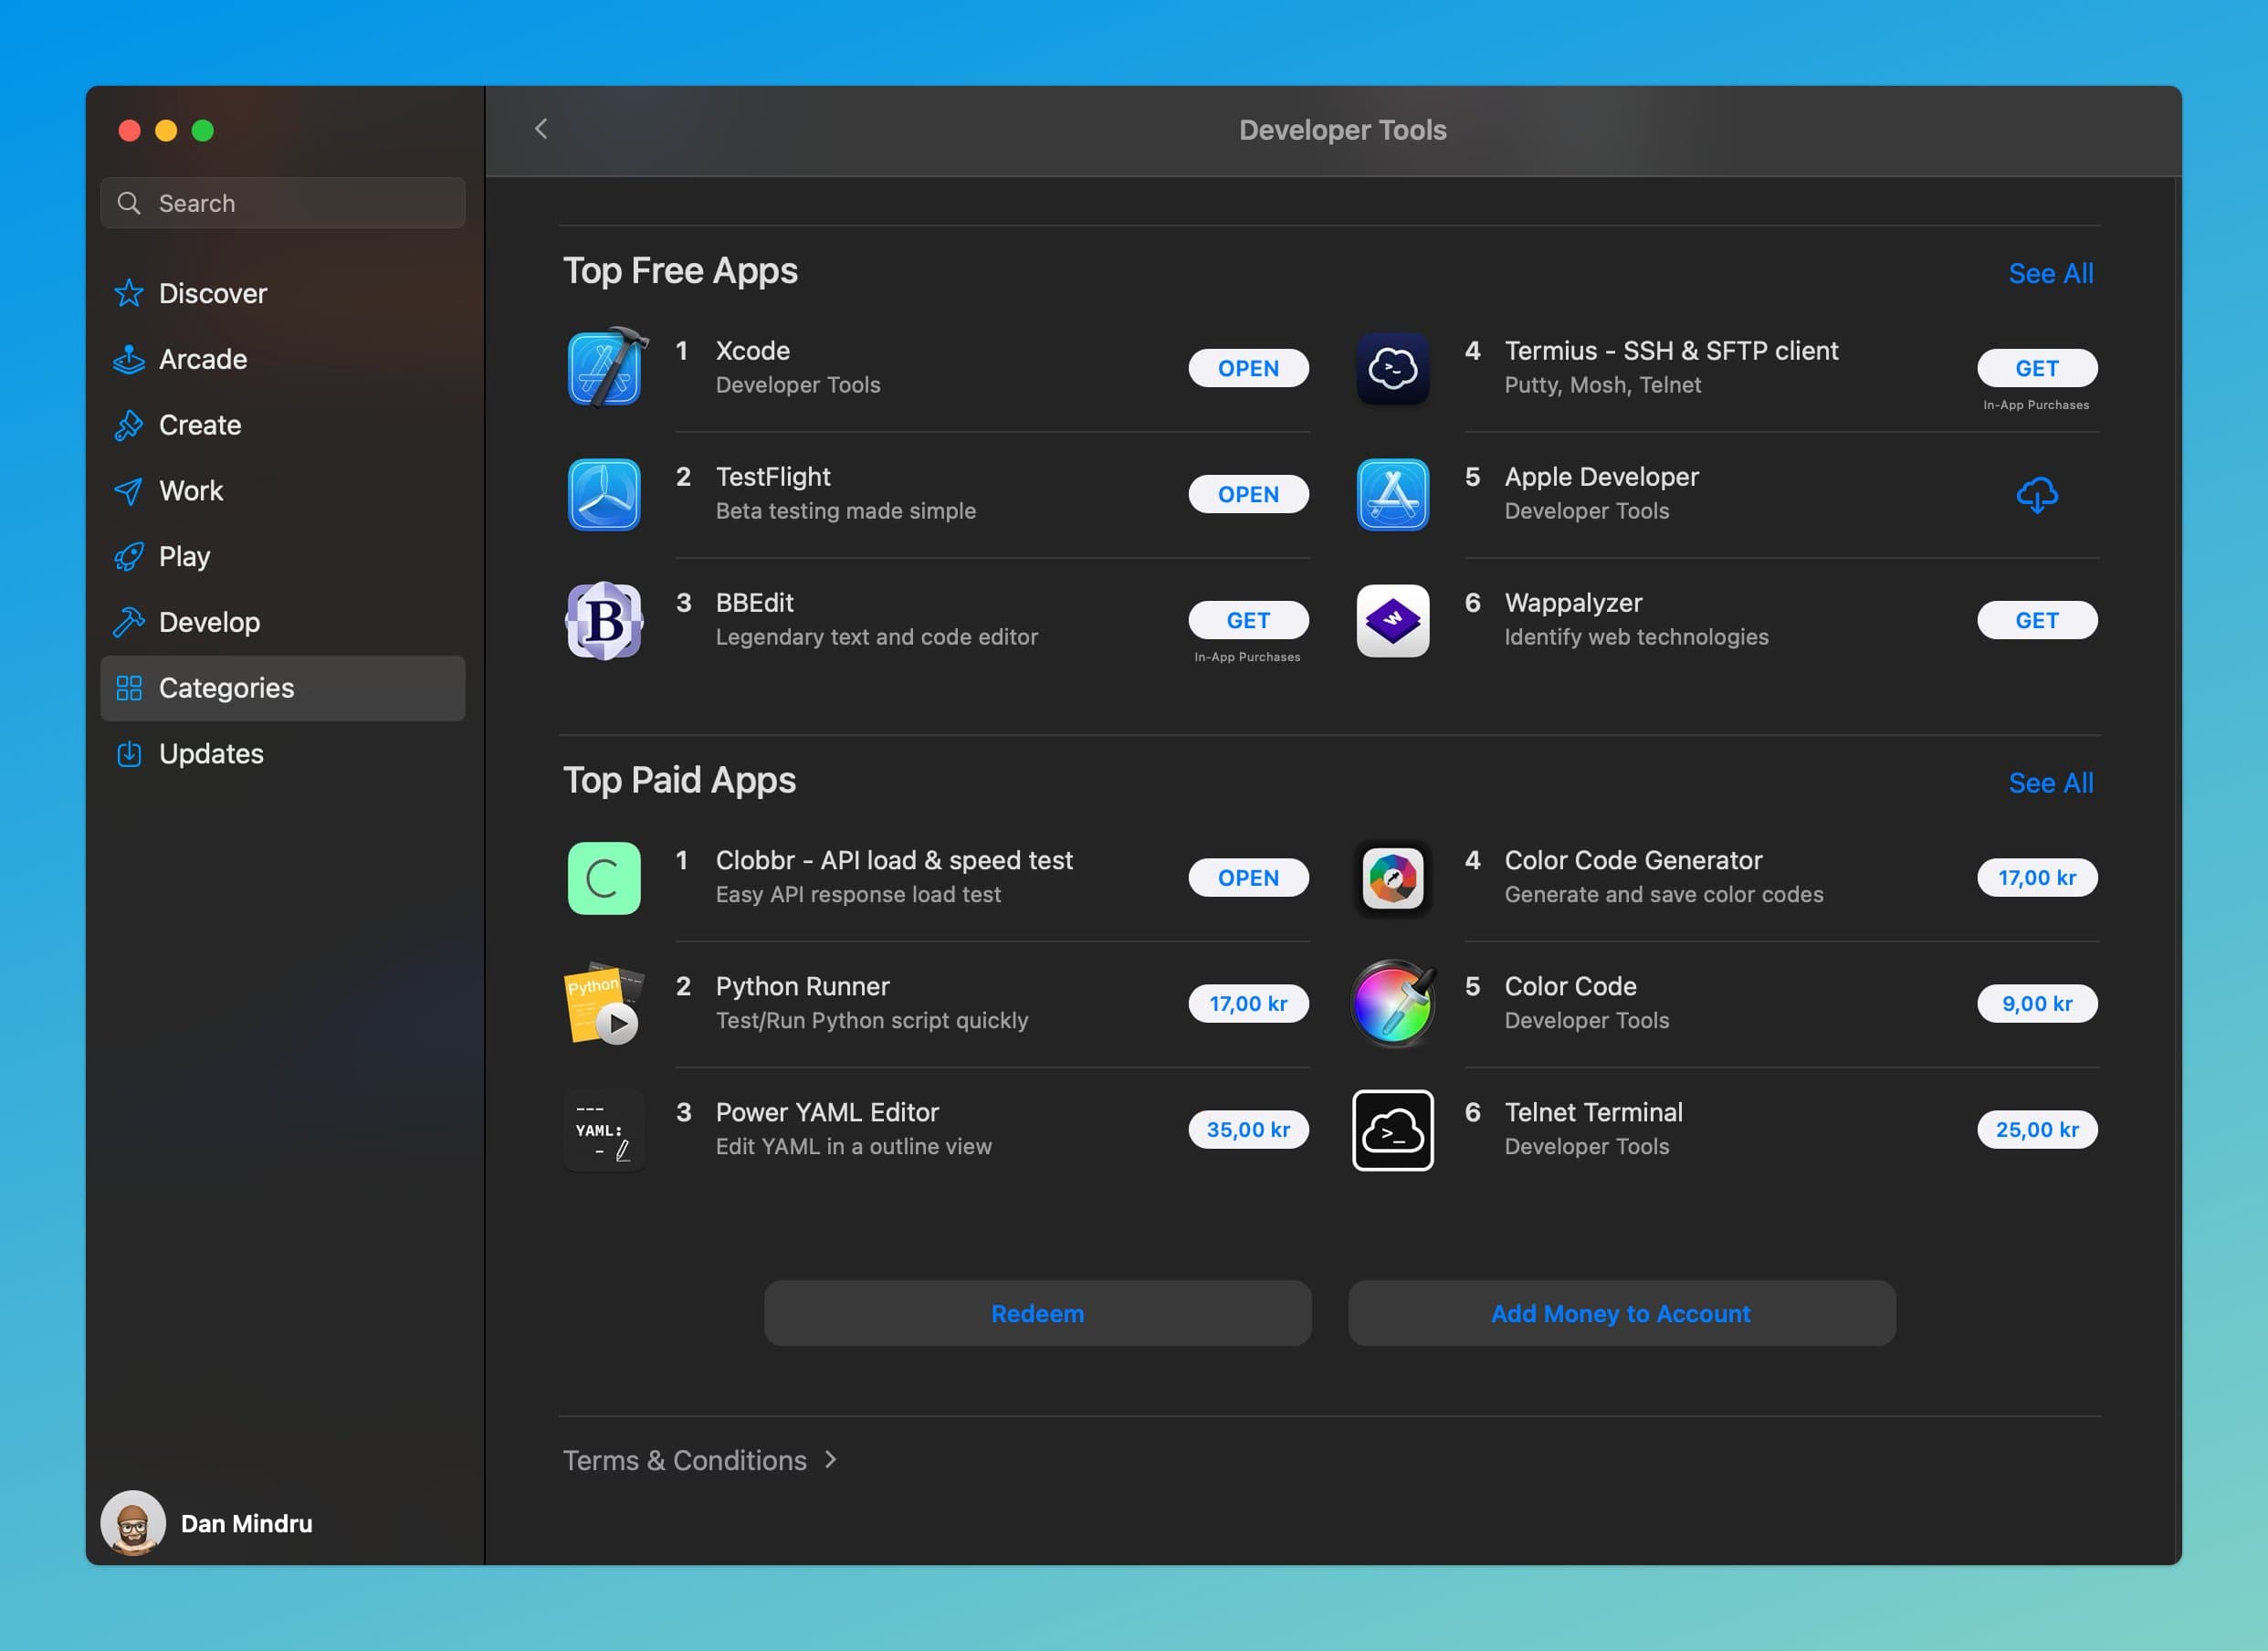This screenshot has width=2268, height=1651.
Task: Go back using the back chevron
Action: 541,129
